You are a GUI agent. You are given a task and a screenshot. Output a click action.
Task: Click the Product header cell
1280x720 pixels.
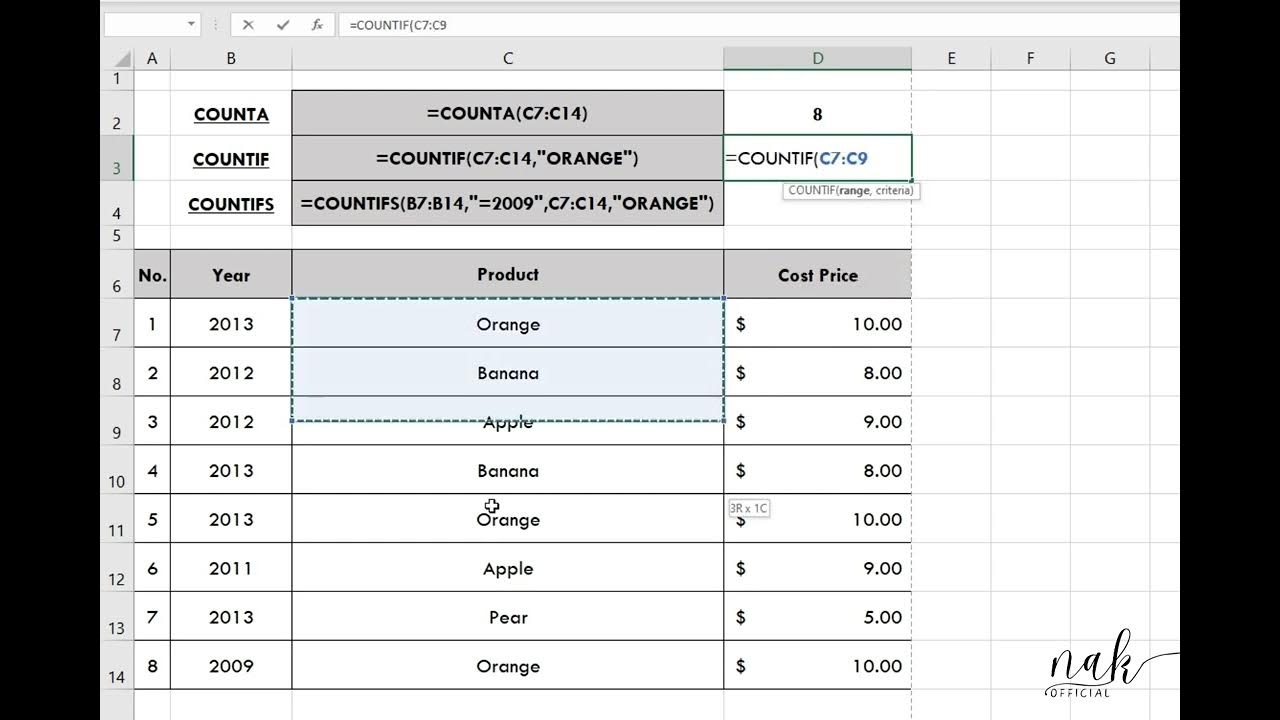tap(507, 274)
